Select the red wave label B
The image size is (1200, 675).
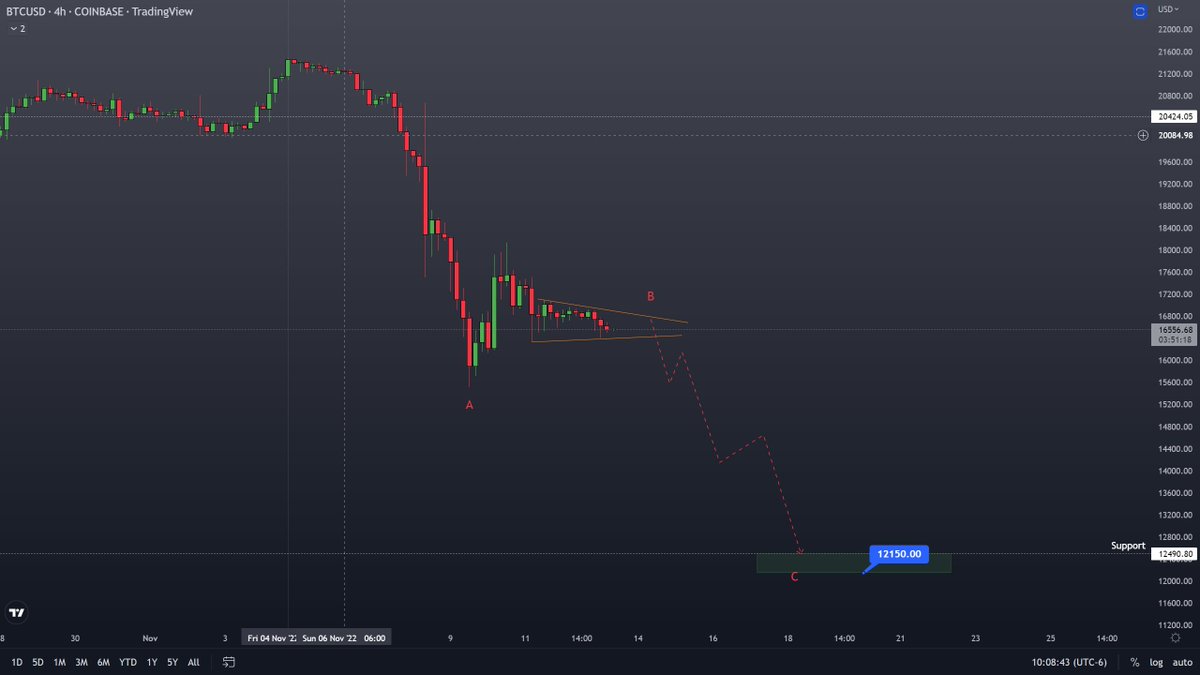[650, 296]
